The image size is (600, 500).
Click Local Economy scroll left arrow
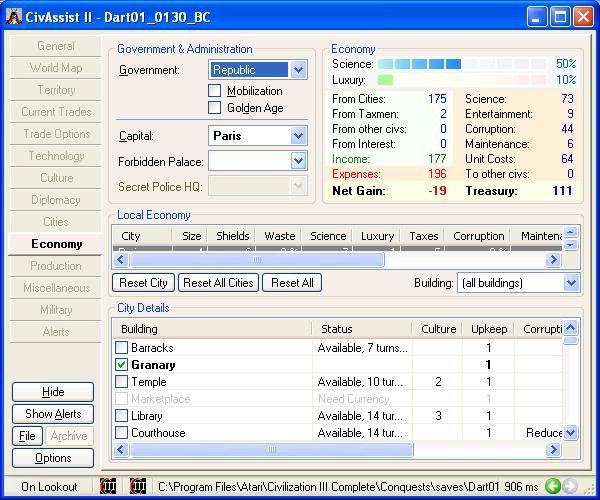point(121,260)
